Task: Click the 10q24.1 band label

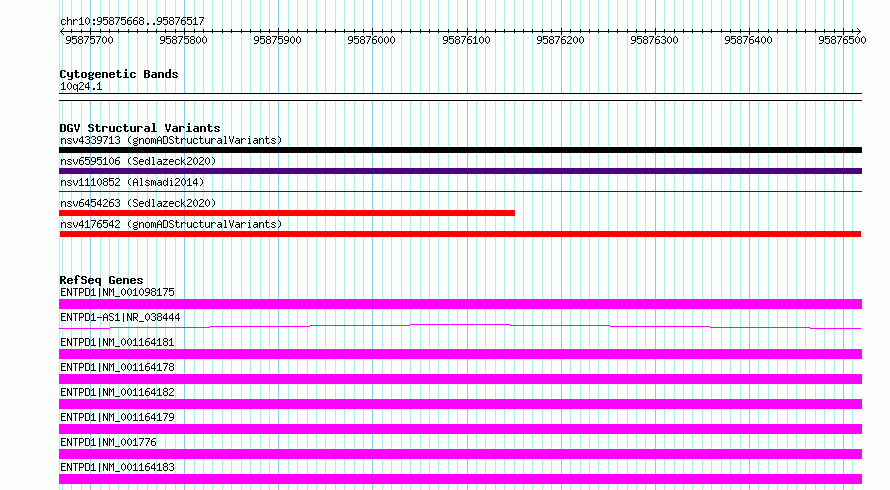Action: 81,86
